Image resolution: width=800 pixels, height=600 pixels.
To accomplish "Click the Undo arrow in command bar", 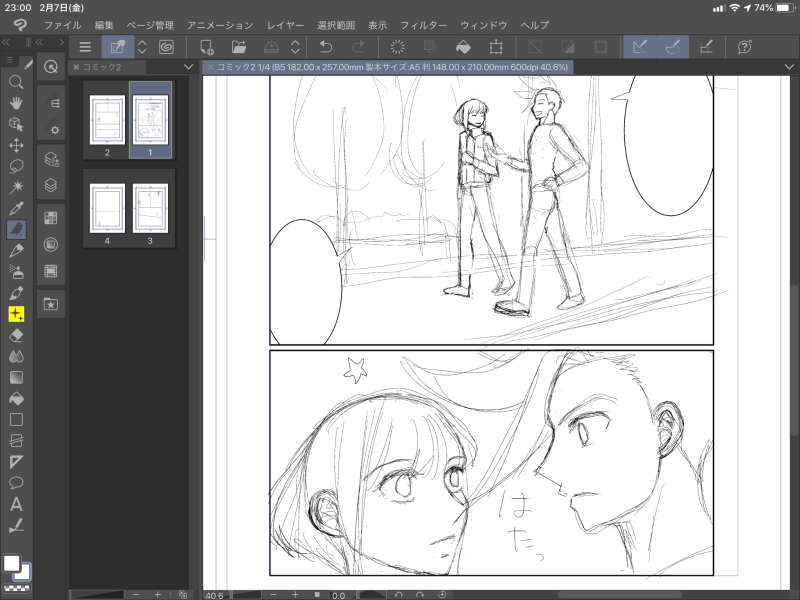I will (326, 47).
